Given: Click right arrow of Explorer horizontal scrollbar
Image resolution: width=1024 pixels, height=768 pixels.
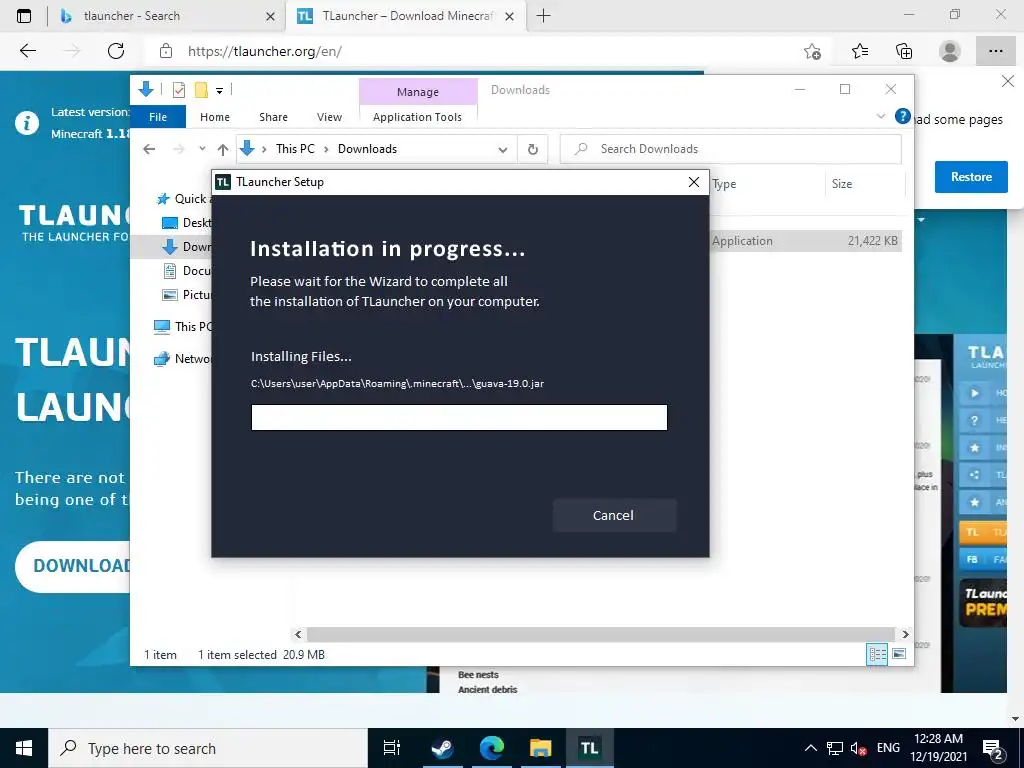Looking at the screenshot, I should [905, 634].
